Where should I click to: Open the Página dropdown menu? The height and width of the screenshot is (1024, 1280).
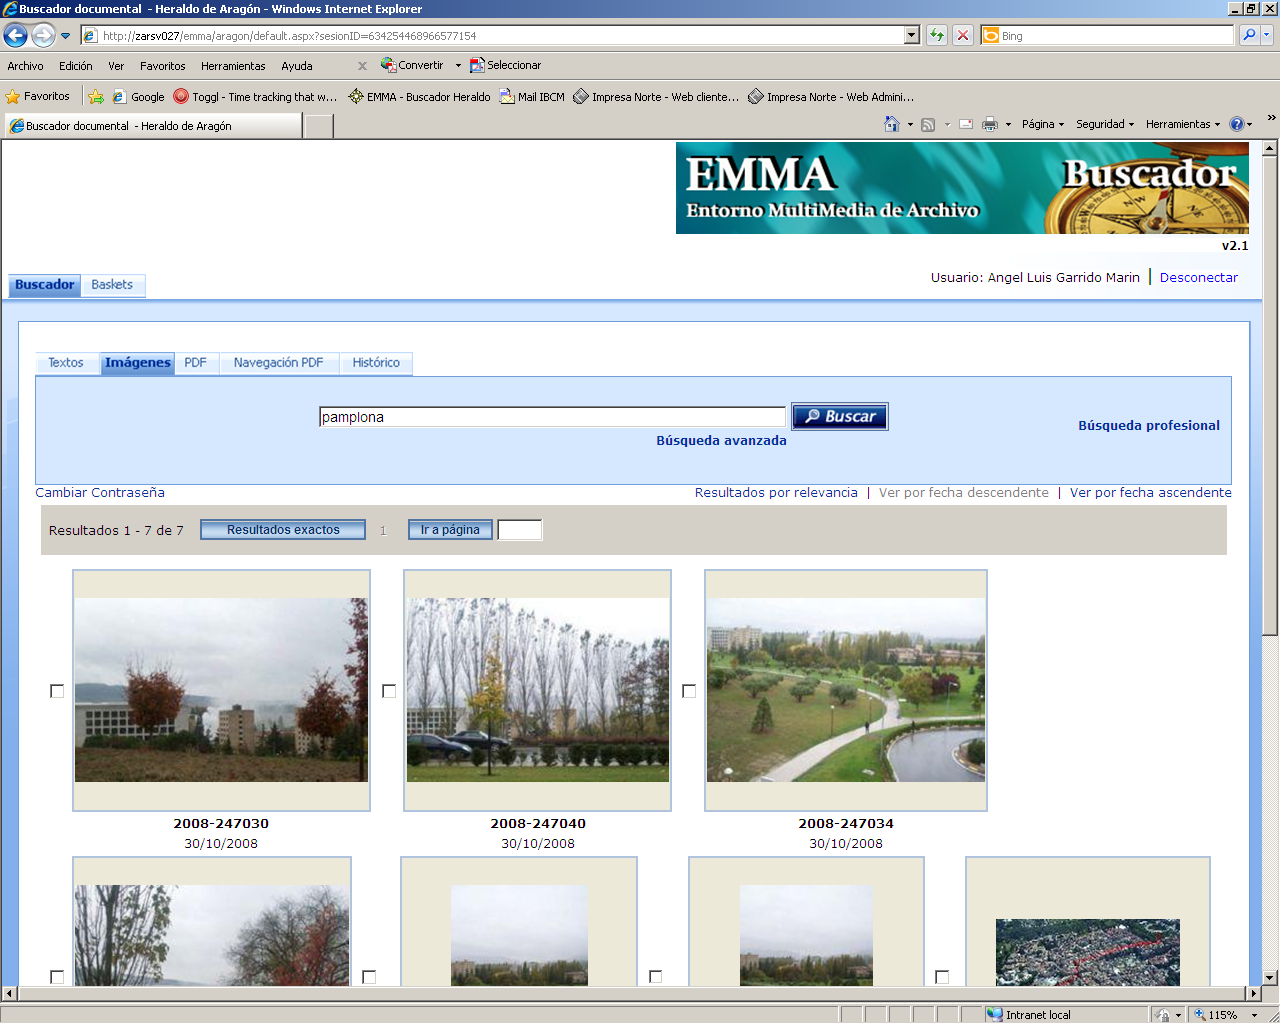tap(1043, 124)
